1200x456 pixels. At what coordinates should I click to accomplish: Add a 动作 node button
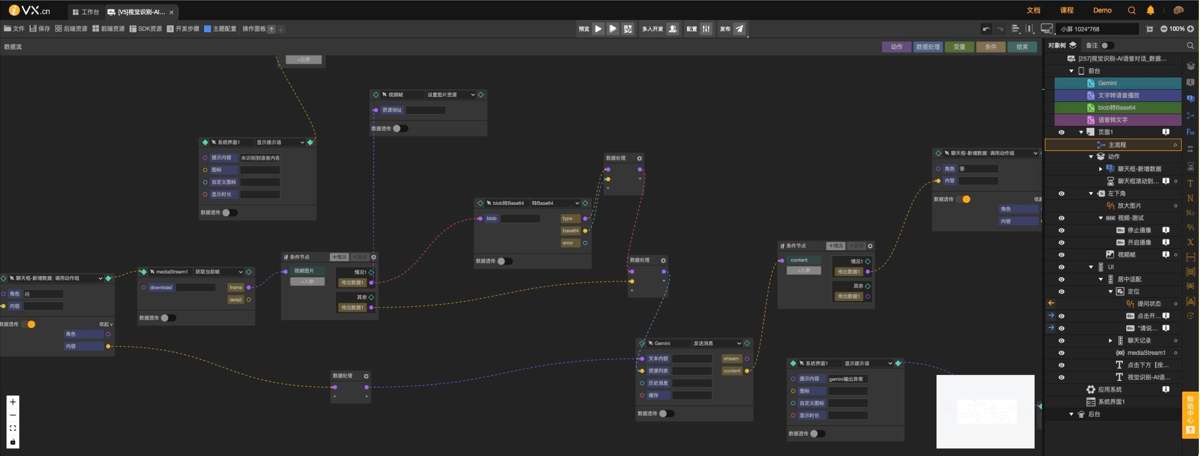point(896,46)
